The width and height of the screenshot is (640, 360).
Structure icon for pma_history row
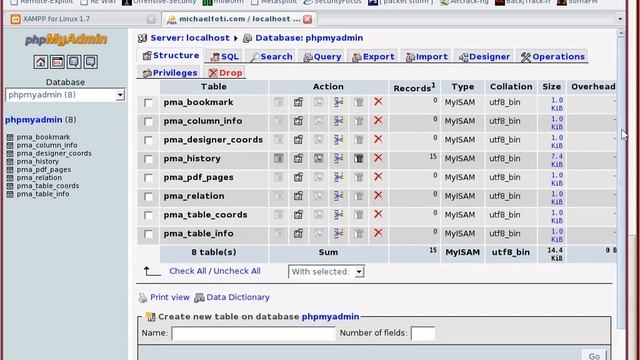pyautogui.click(x=298, y=158)
